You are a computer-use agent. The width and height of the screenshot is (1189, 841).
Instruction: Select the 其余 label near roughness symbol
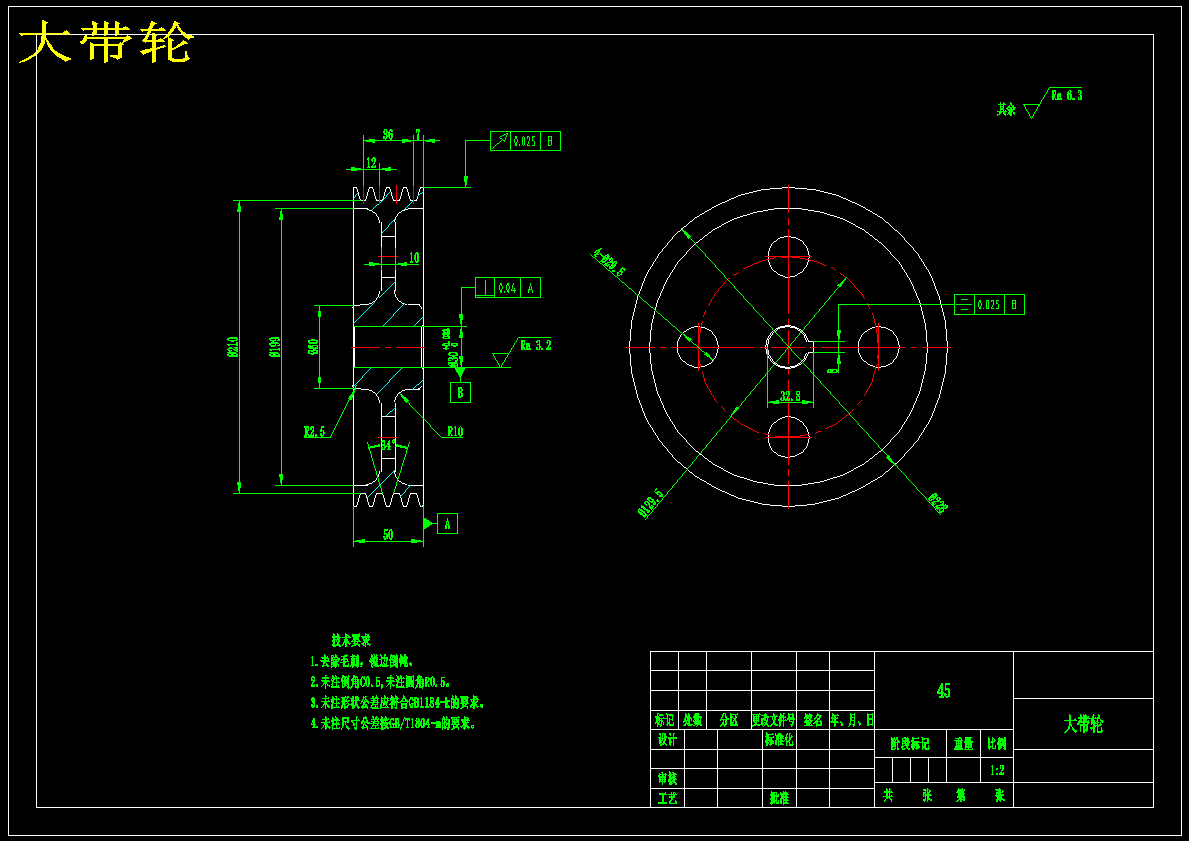(x=1006, y=110)
